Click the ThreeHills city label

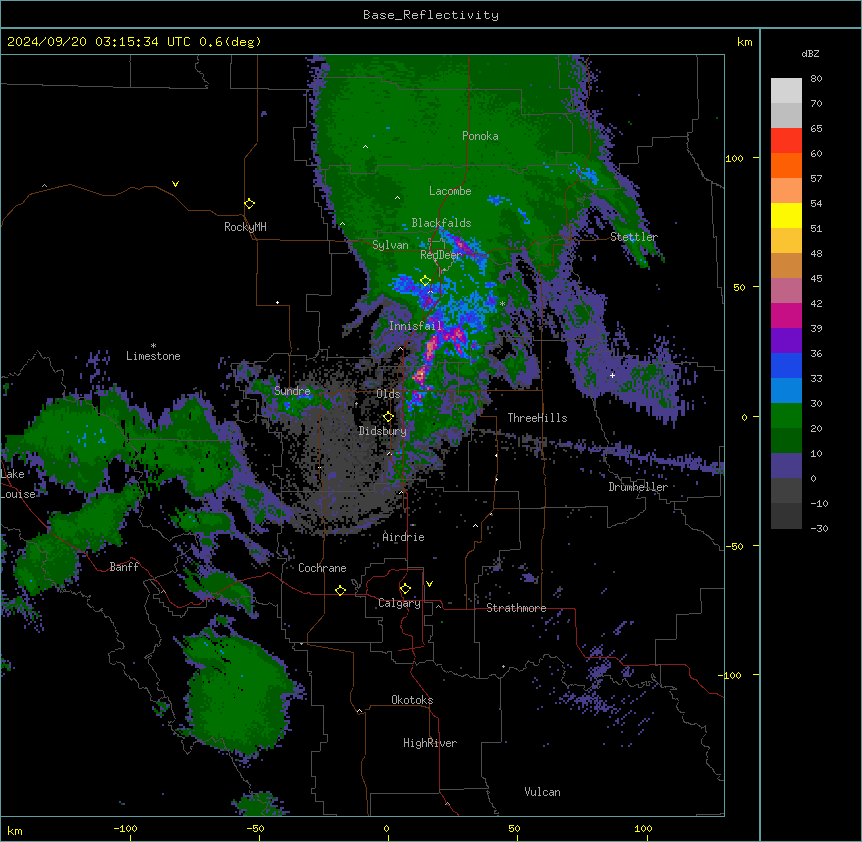click(x=537, y=418)
